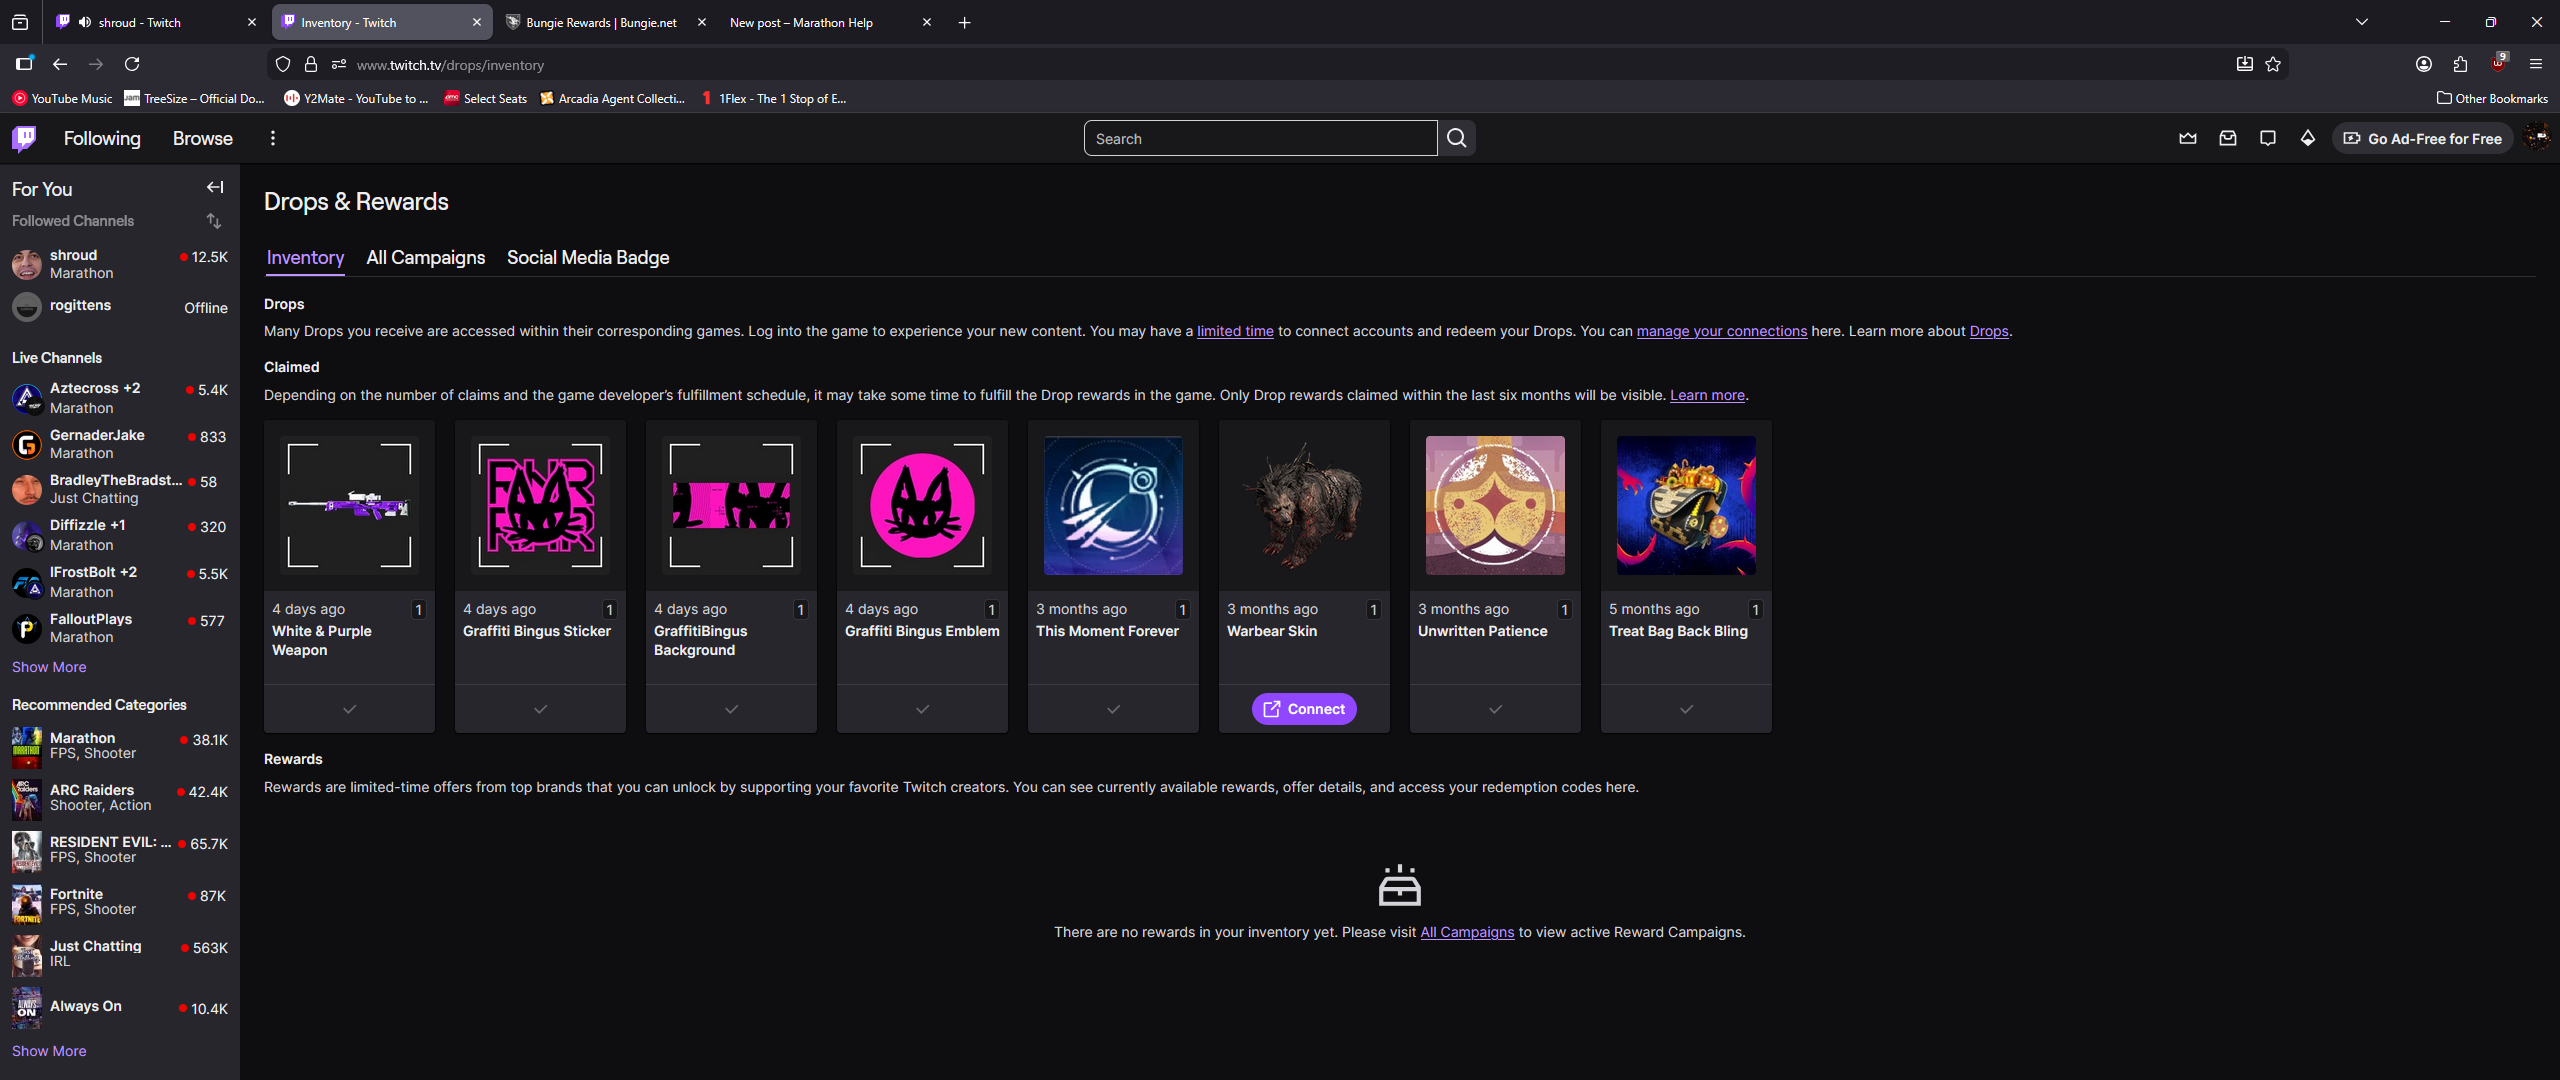Click into the Twitch search field
This screenshot has width=2560, height=1080.
(1260, 139)
